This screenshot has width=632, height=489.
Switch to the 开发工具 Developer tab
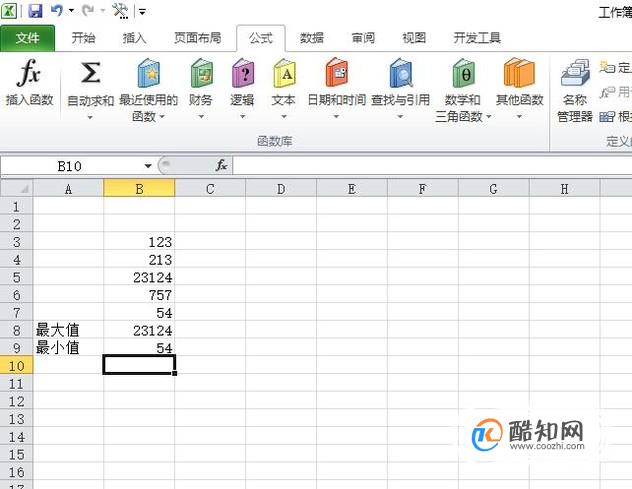(x=477, y=38)
